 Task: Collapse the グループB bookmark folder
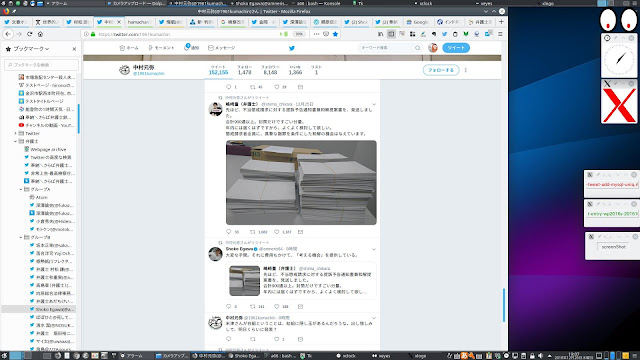pos(21,237)
